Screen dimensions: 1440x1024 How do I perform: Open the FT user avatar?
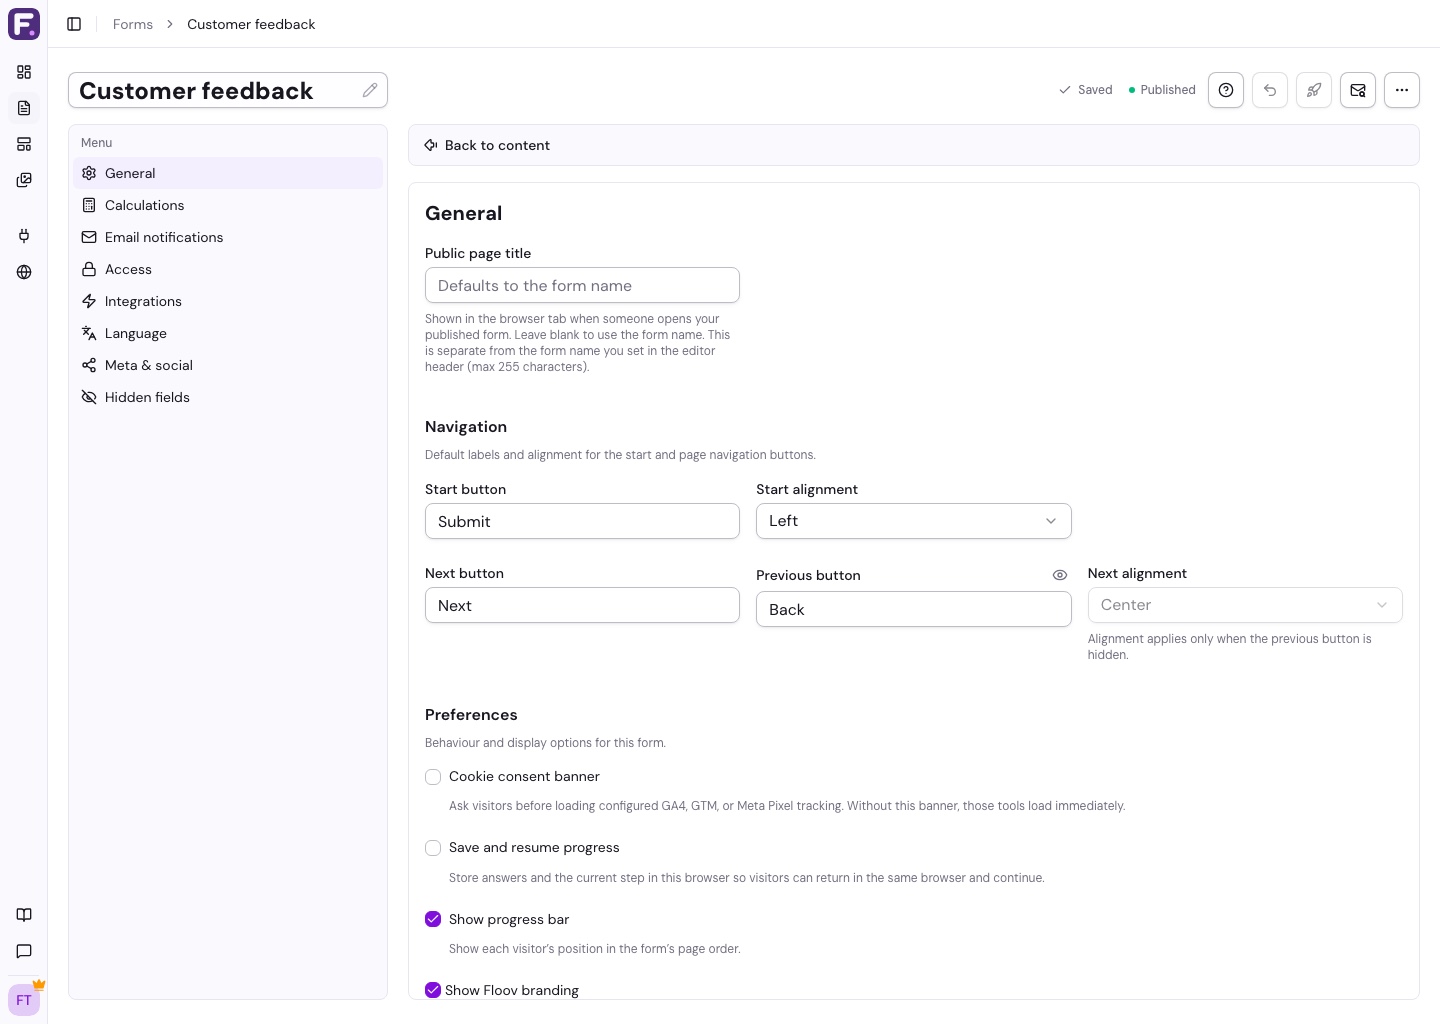[24, 1000]
